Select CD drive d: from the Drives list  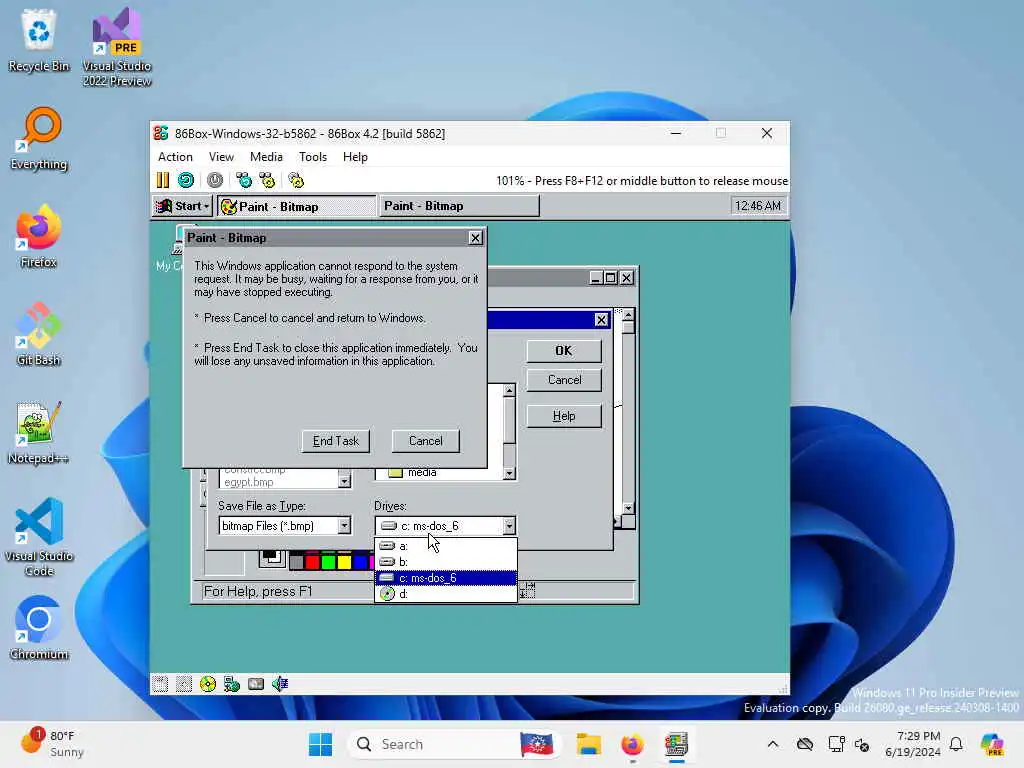(x=446, y=594)
